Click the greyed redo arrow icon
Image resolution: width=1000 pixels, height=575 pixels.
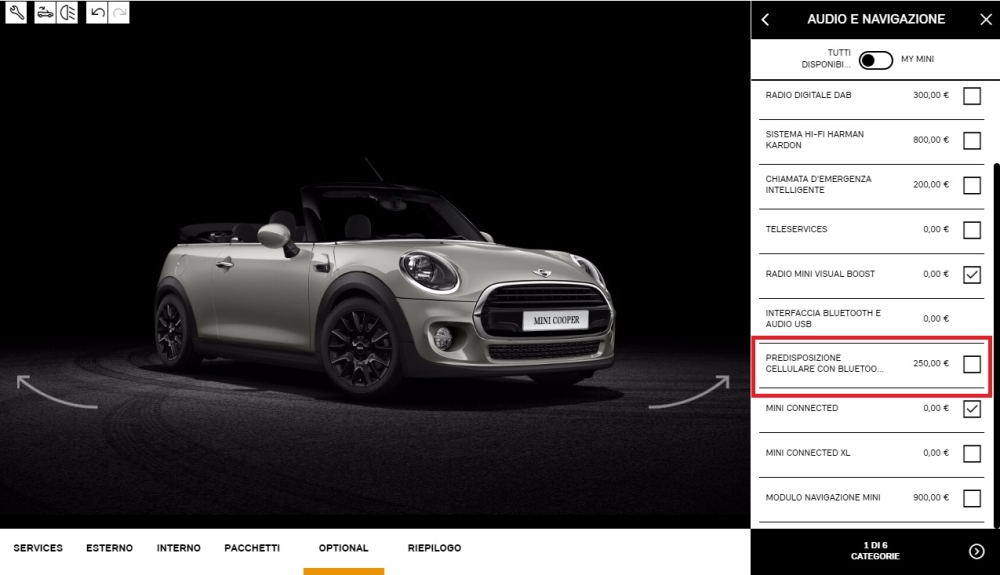[119, 13]
